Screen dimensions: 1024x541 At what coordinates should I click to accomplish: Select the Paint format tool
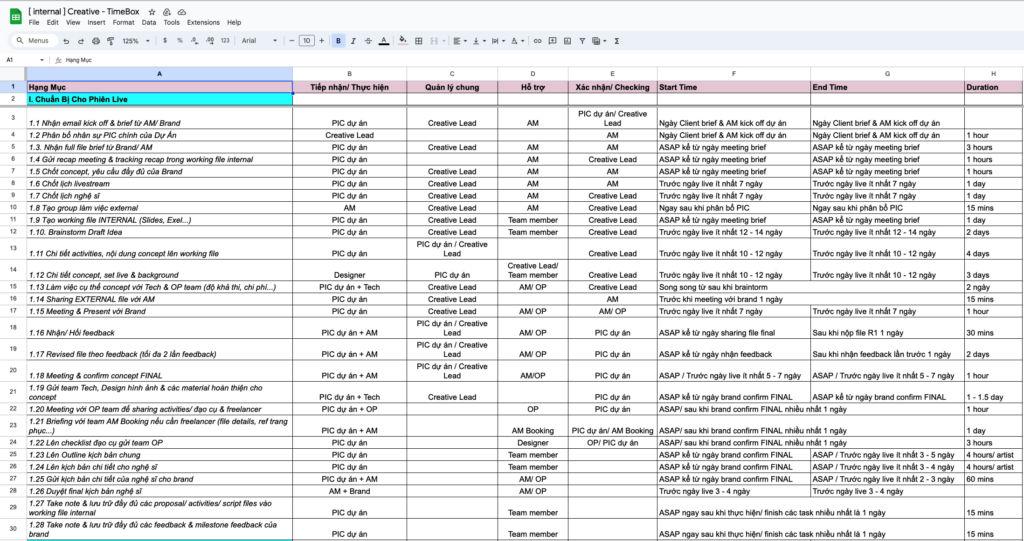[x=109, y=41]
